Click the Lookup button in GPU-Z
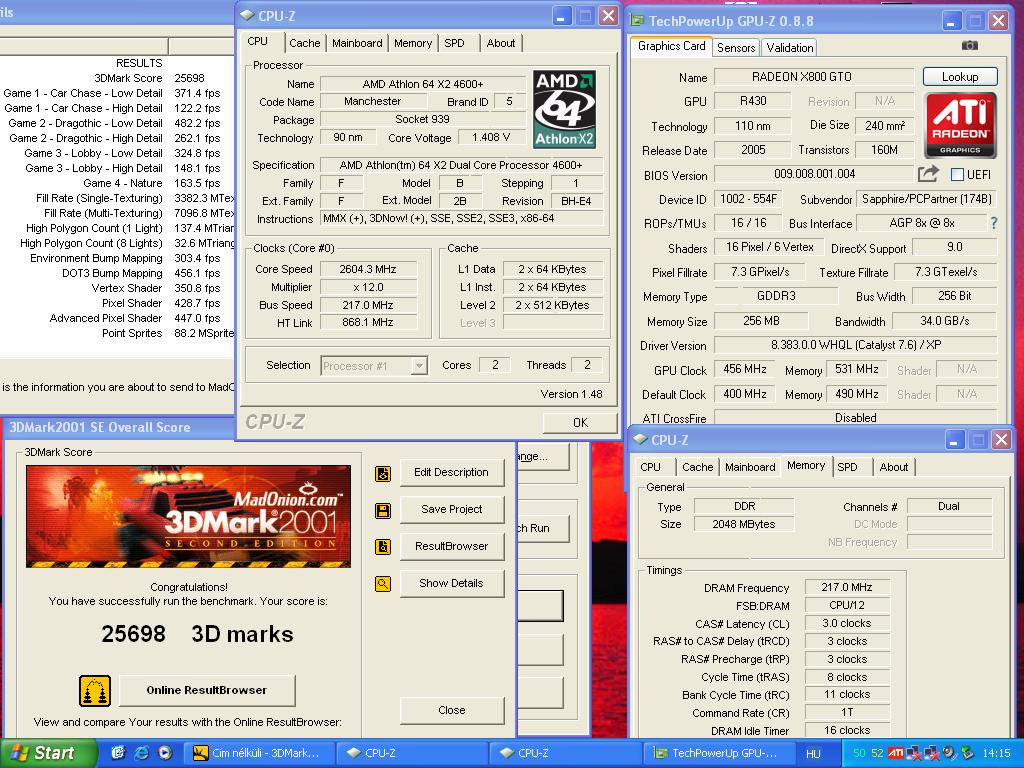The width and height of the screenshot is (1024, 768). pos(959,76)
